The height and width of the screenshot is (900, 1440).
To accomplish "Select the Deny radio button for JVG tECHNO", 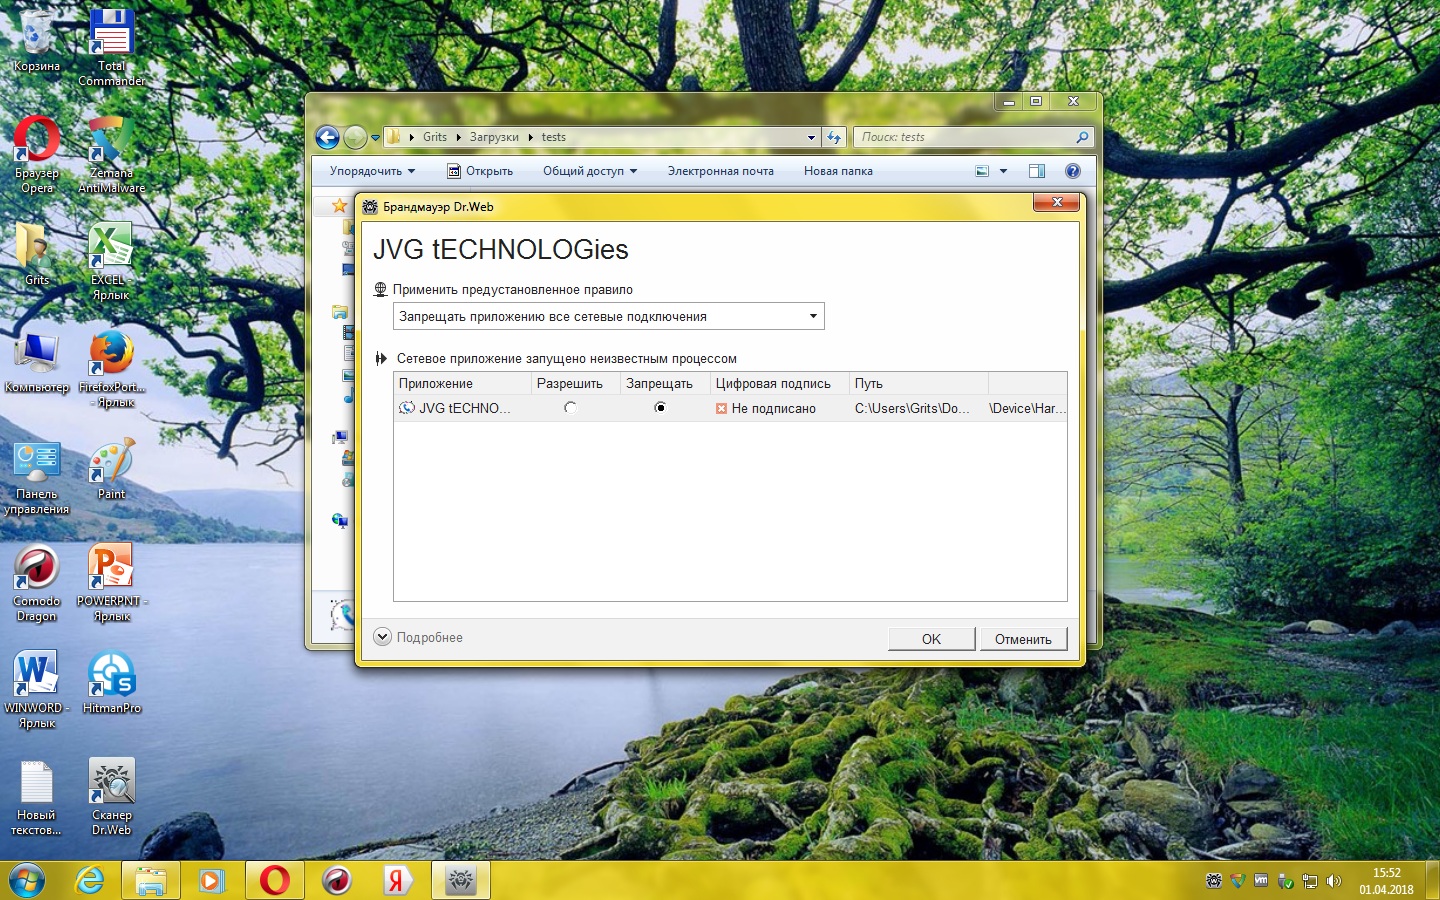I will 660,408.
